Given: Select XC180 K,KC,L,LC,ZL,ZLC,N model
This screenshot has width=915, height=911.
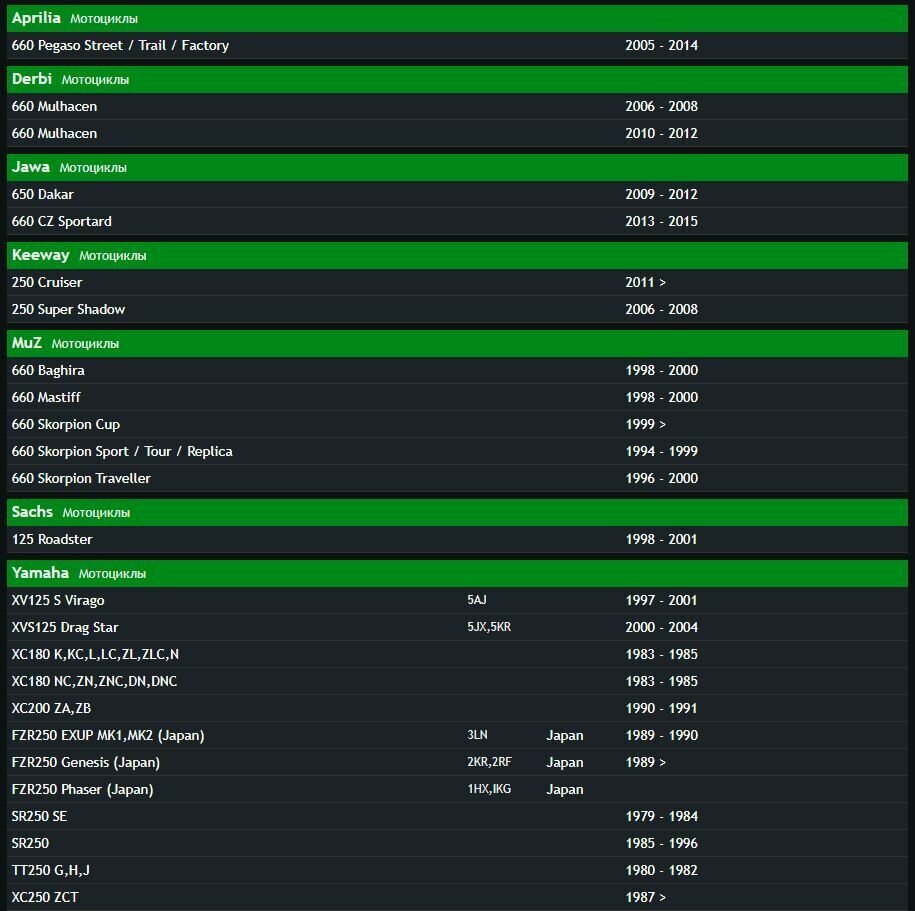Looking at the screenshot, I should tap(95, 654).
